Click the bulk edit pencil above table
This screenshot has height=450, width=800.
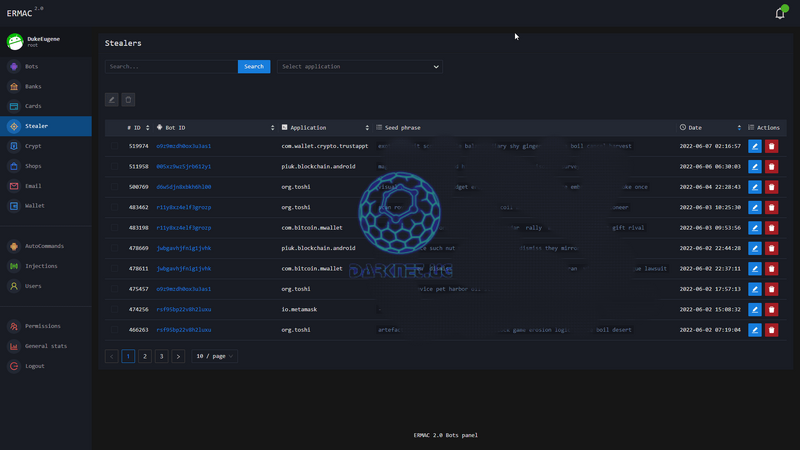coord(112,99)
